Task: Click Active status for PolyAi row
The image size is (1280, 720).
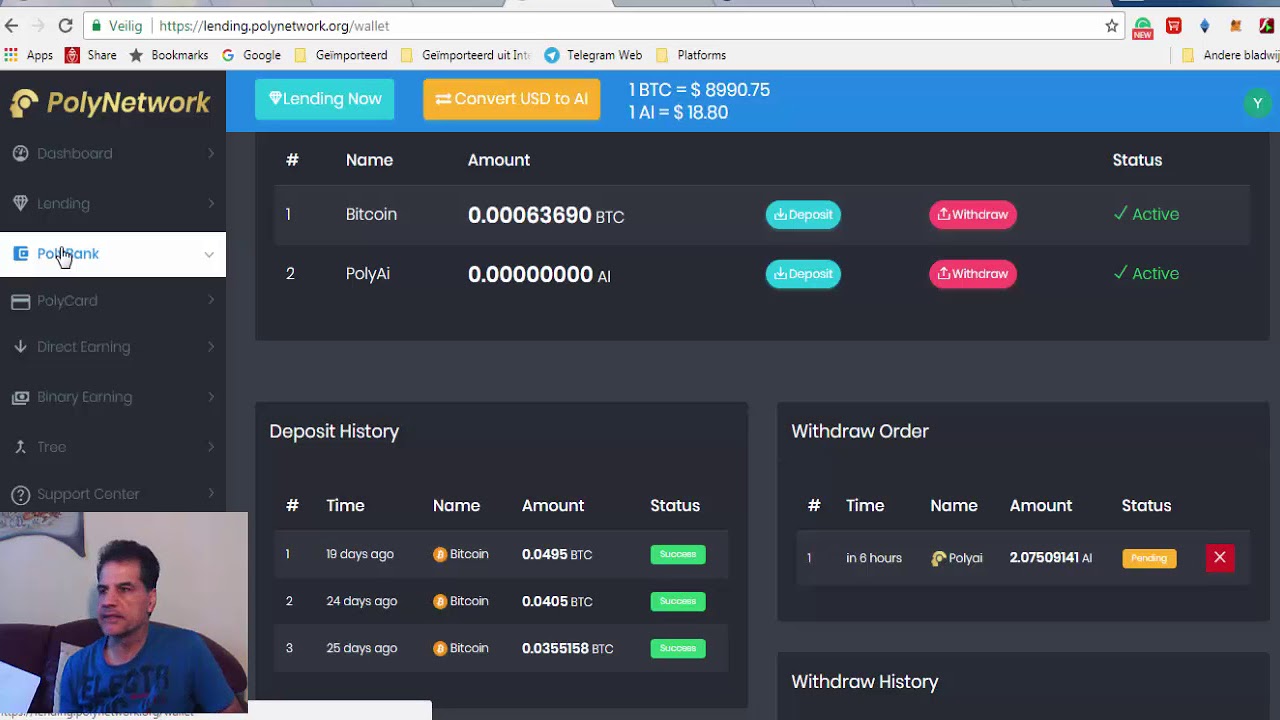Action: click(1146, 273)
